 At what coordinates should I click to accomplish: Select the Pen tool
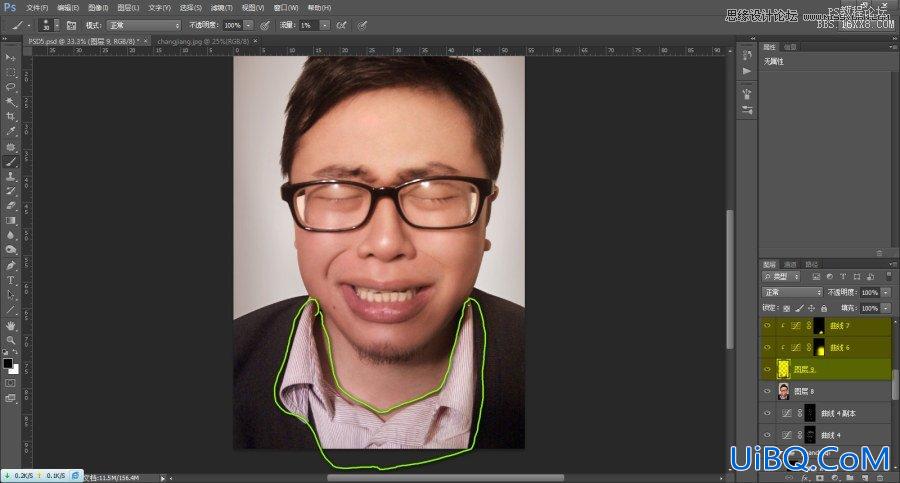point(10,265)
